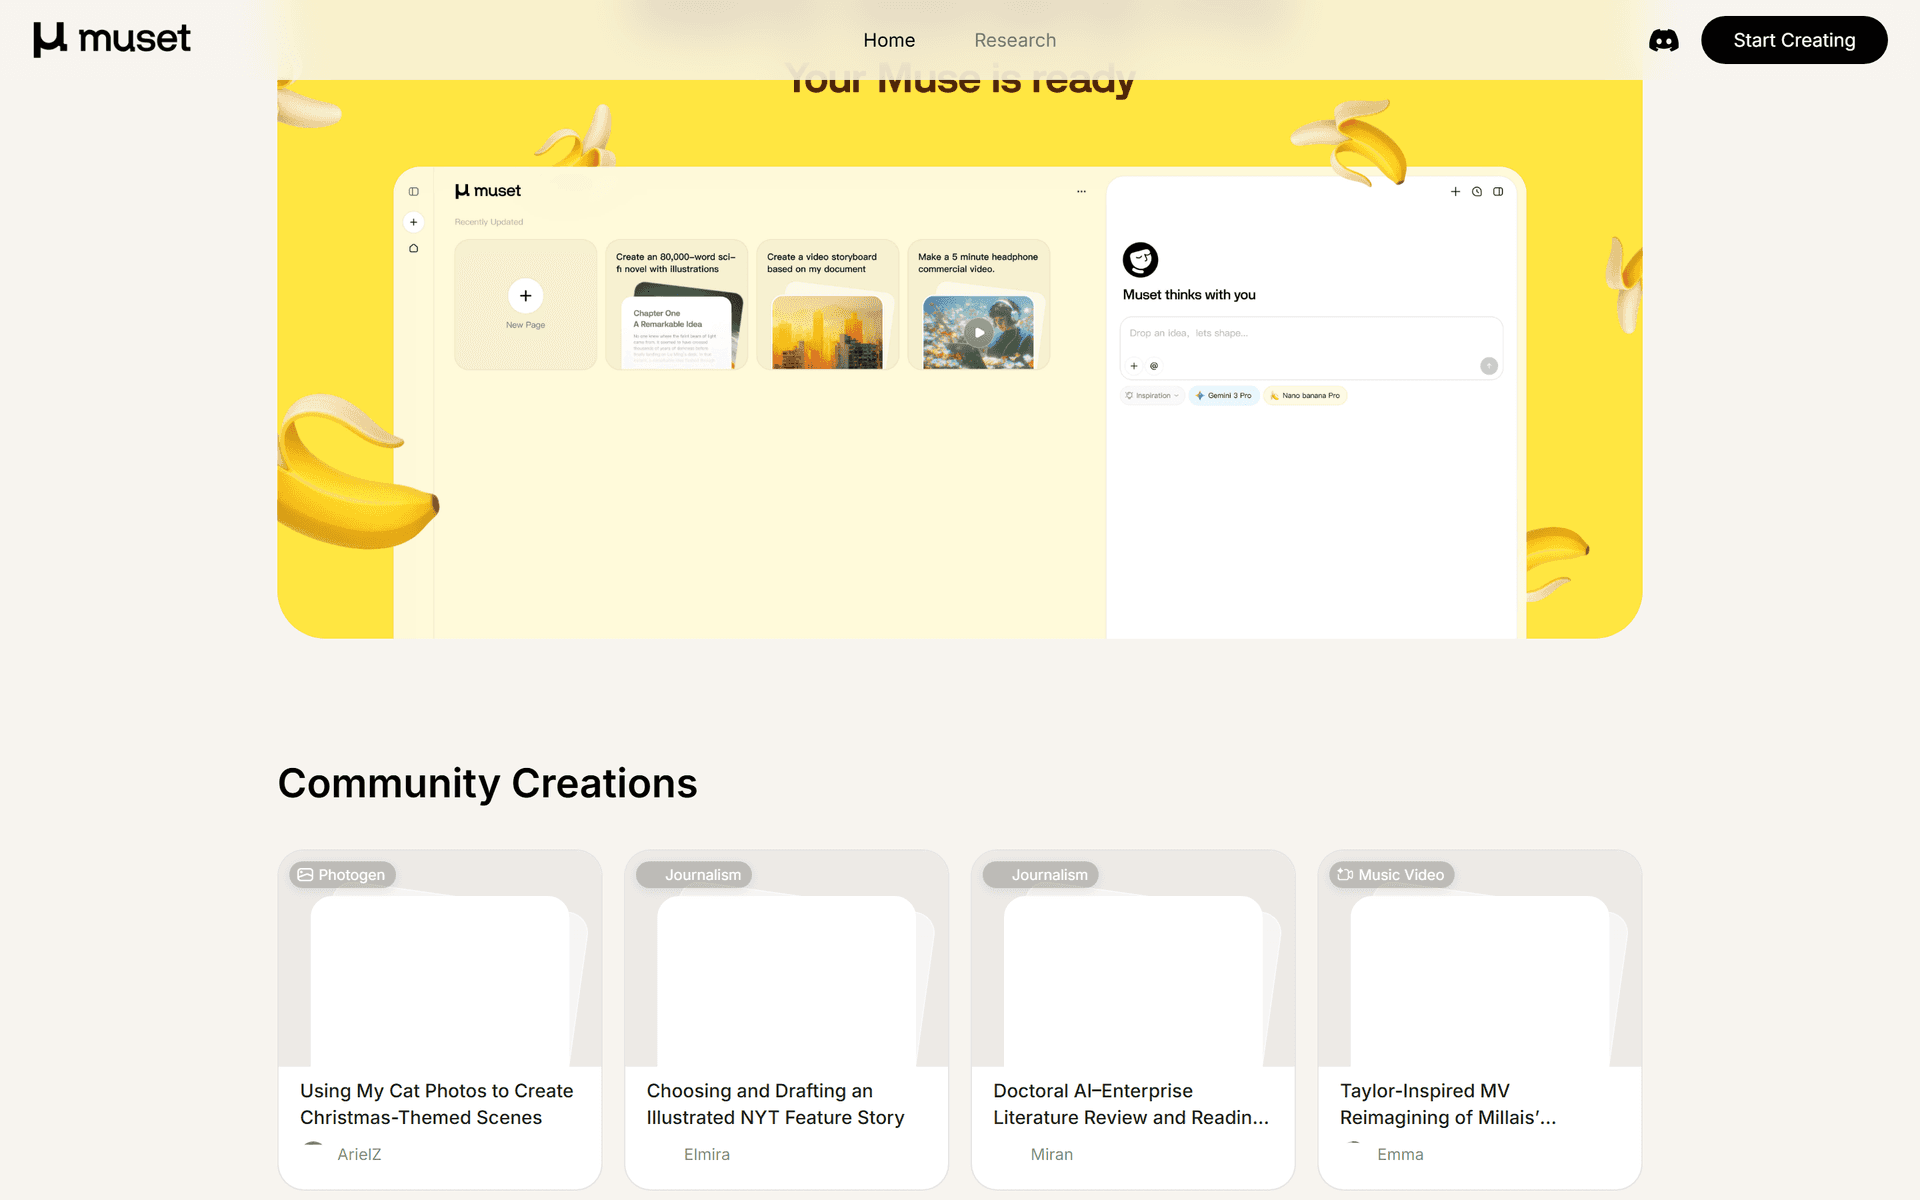
Task: Click the "New Page" label
Action: click(526, 325)
